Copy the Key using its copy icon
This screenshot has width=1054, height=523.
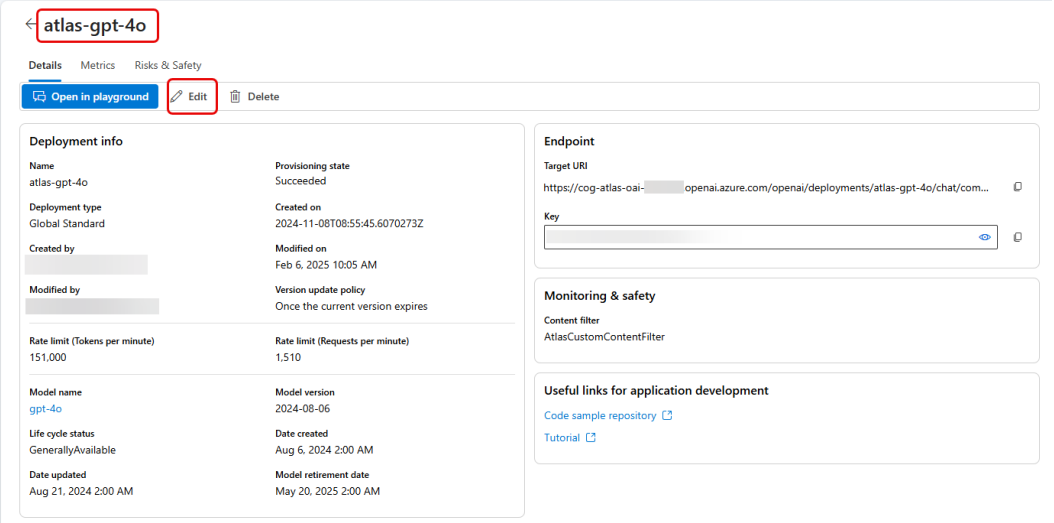pyautogui.click(x=1018, y=237)
